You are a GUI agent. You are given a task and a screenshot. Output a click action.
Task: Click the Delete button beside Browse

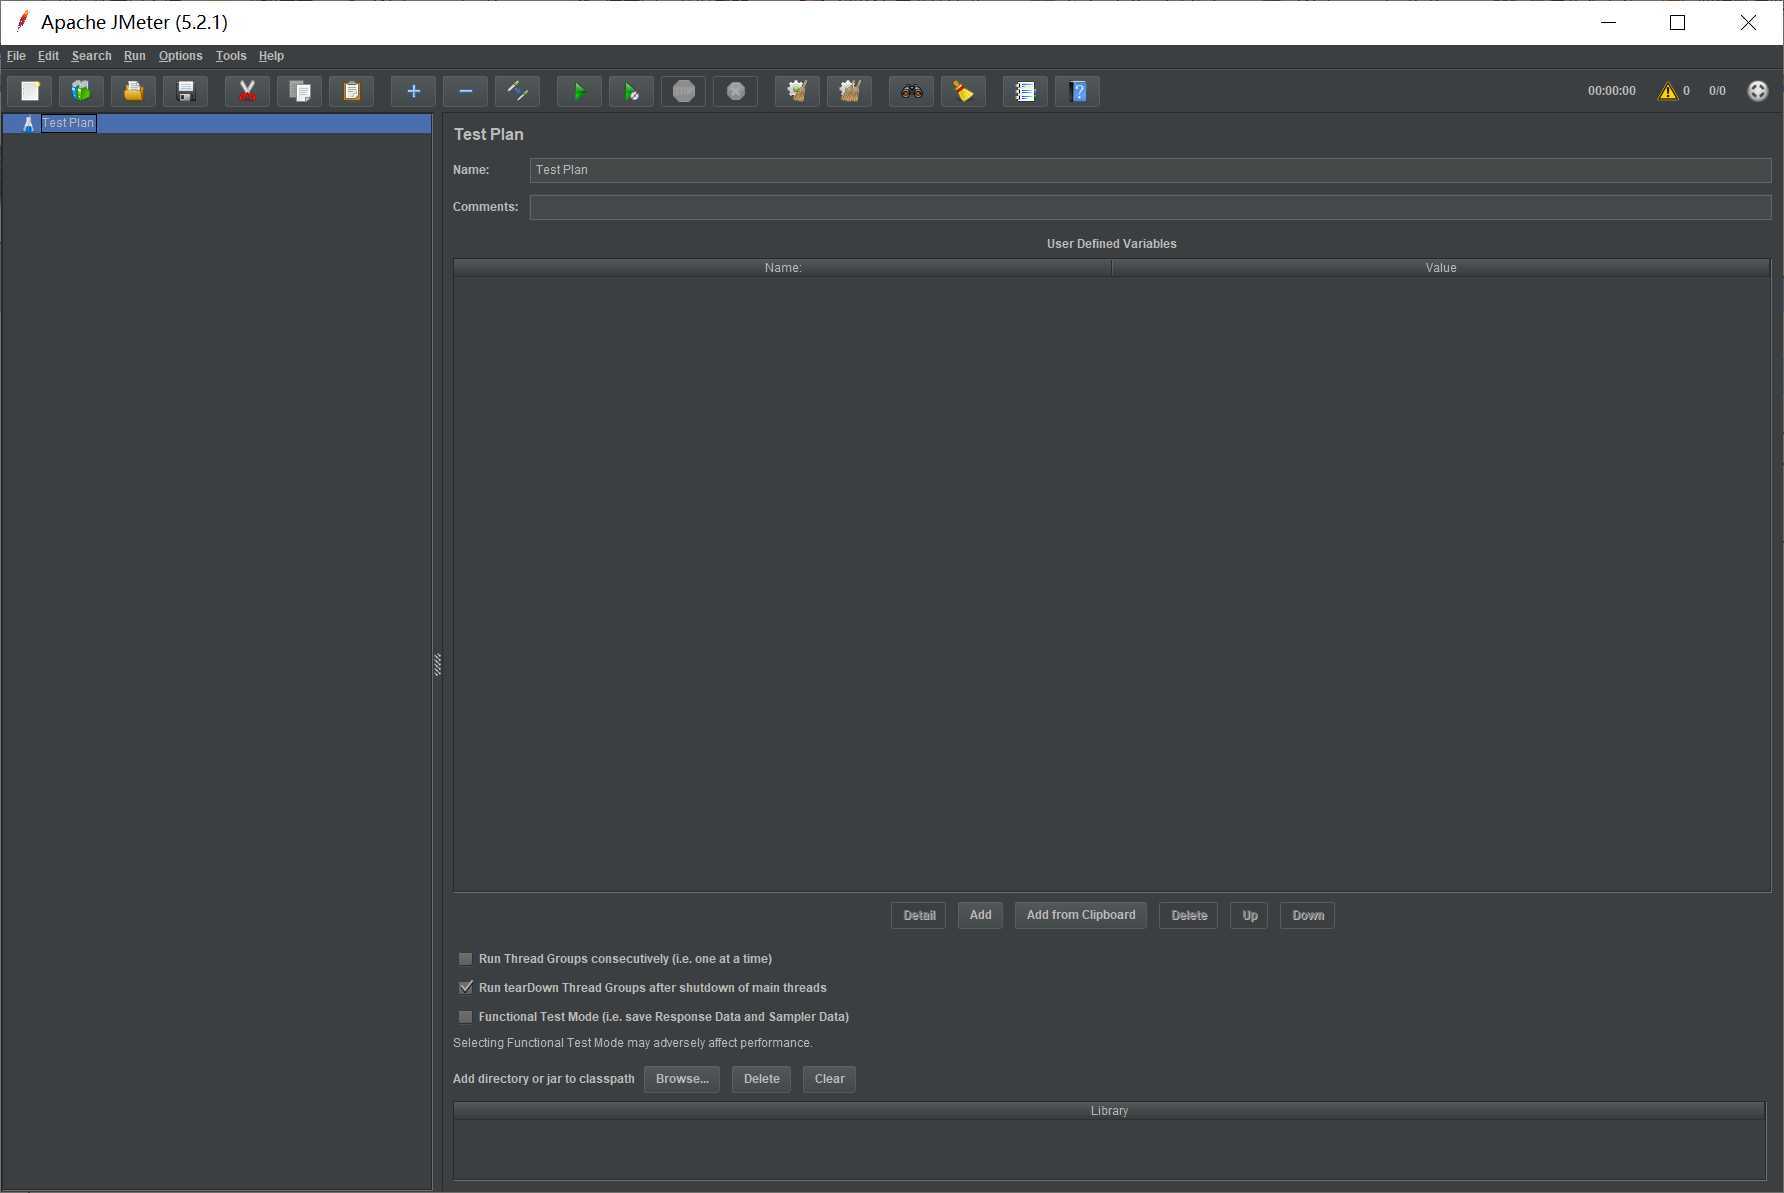point(761,1079)
